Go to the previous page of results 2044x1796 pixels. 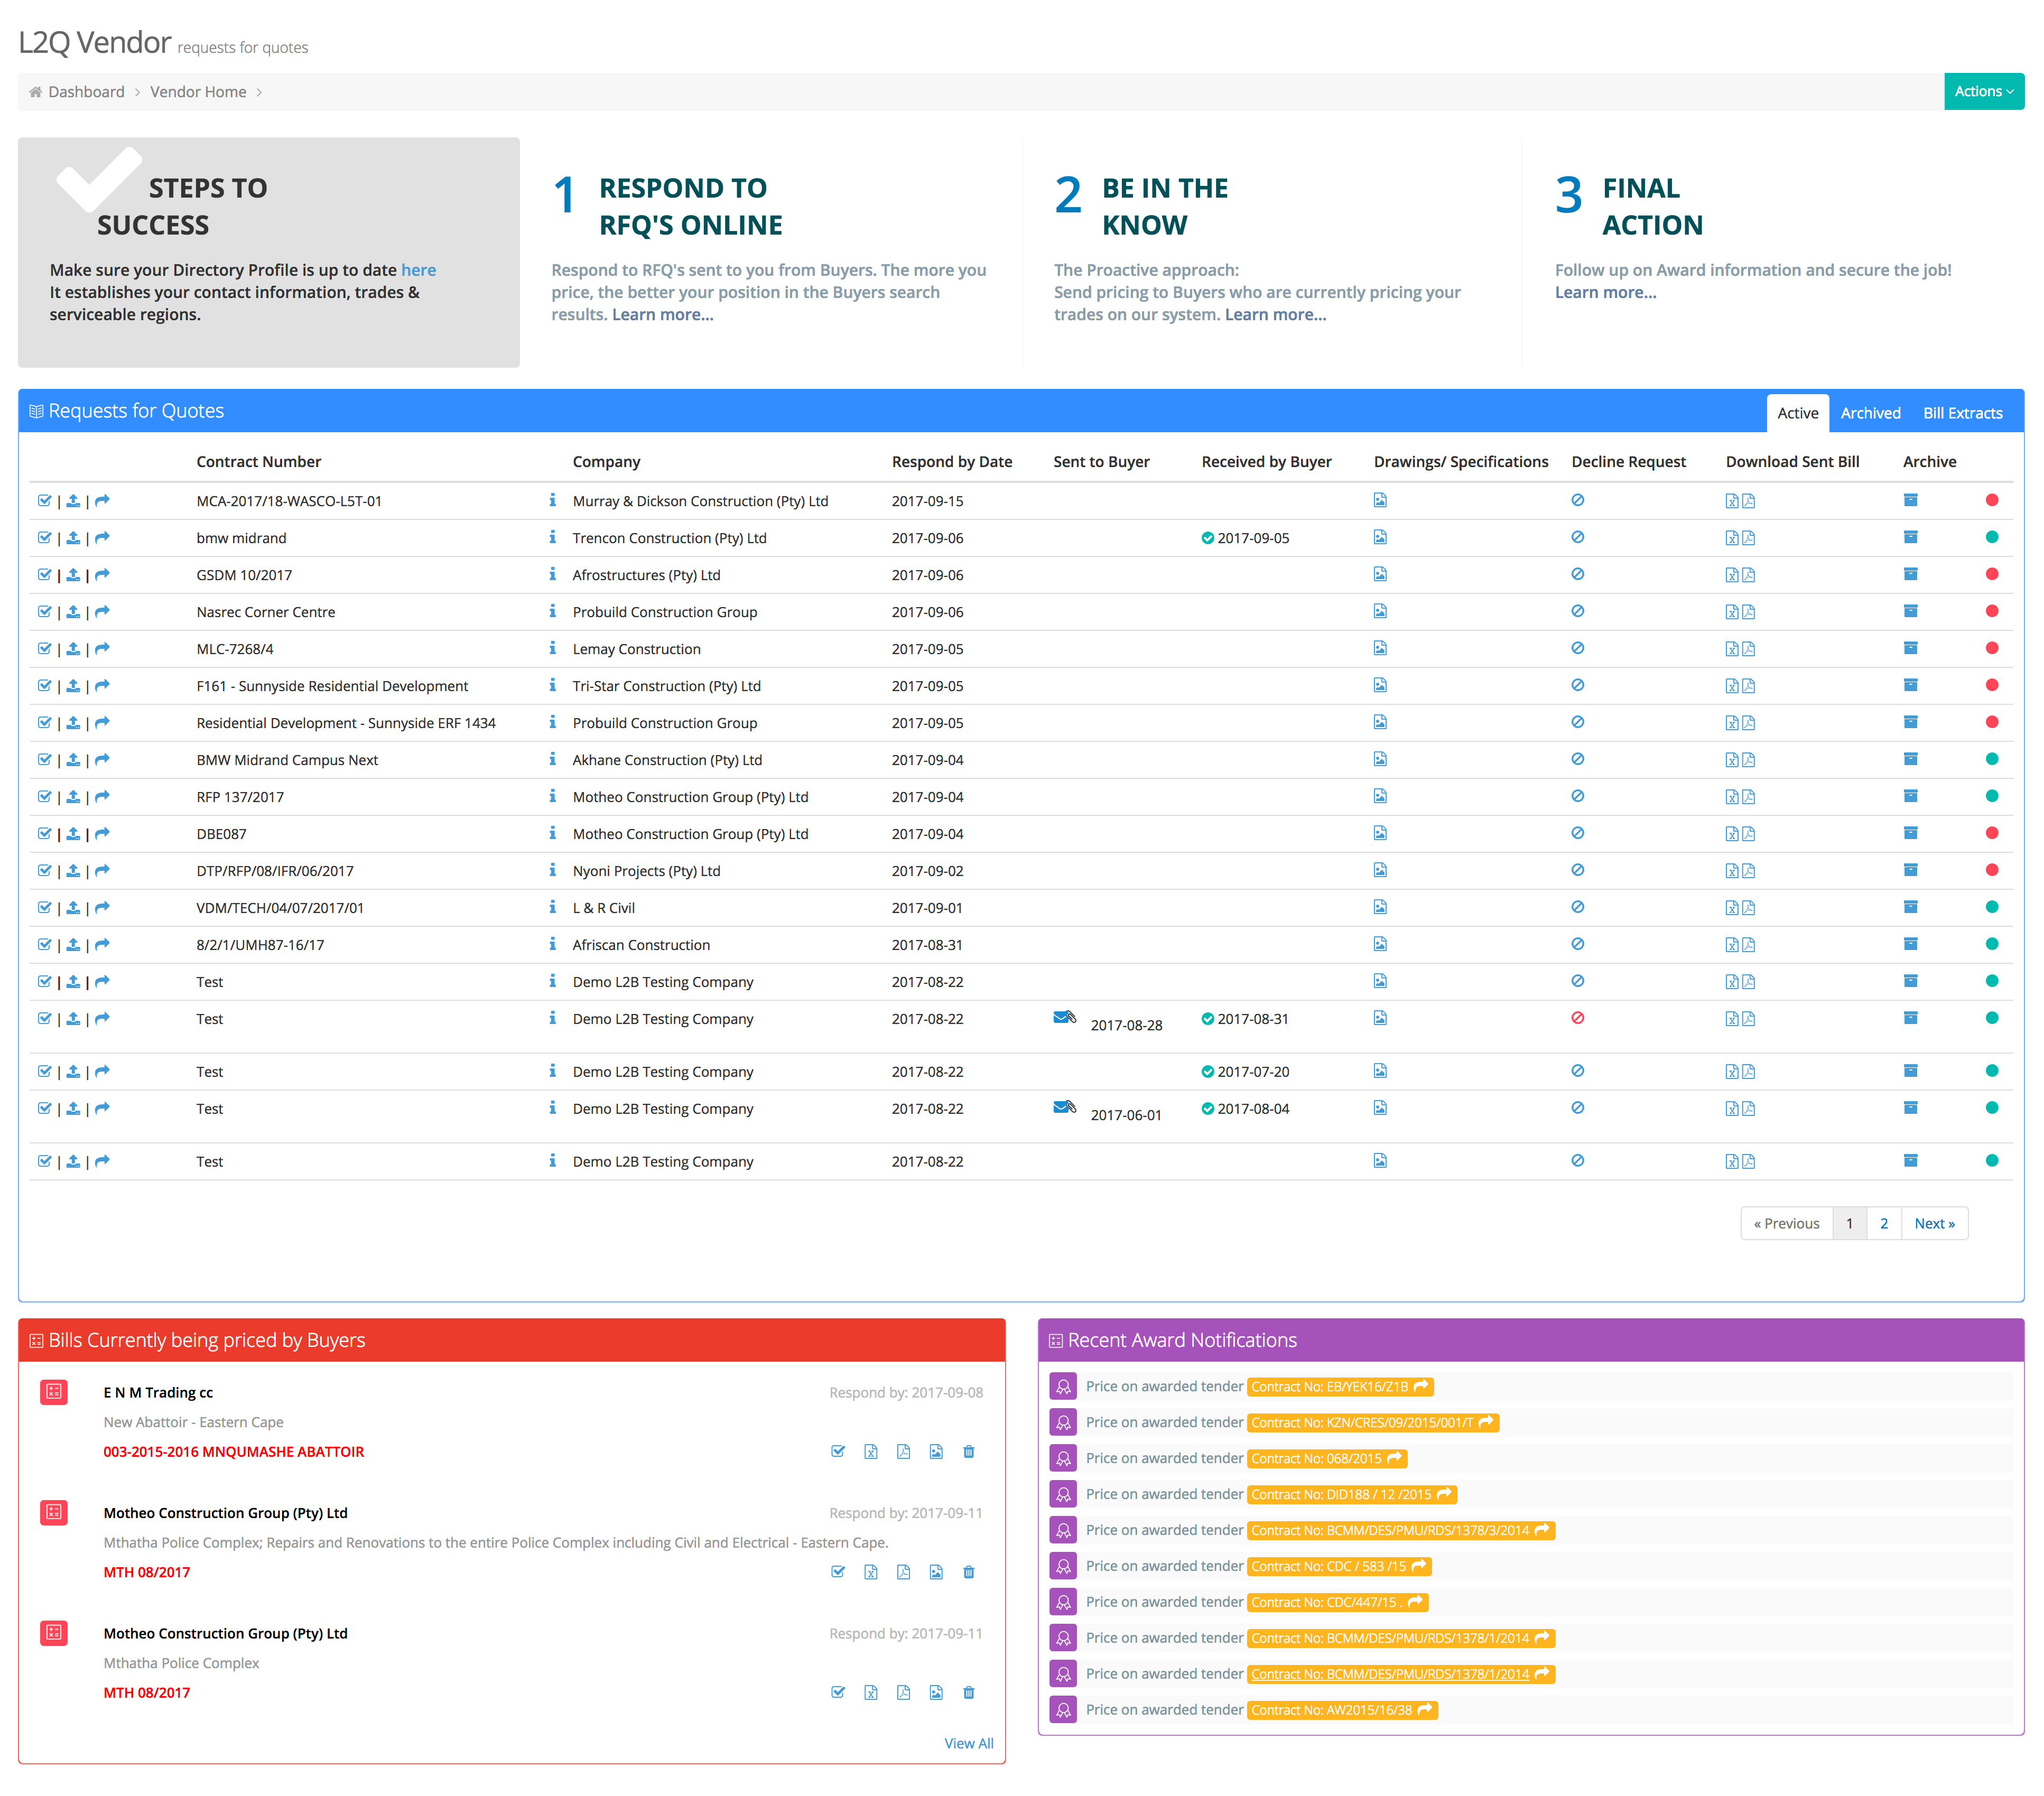coord(1786,1223)
